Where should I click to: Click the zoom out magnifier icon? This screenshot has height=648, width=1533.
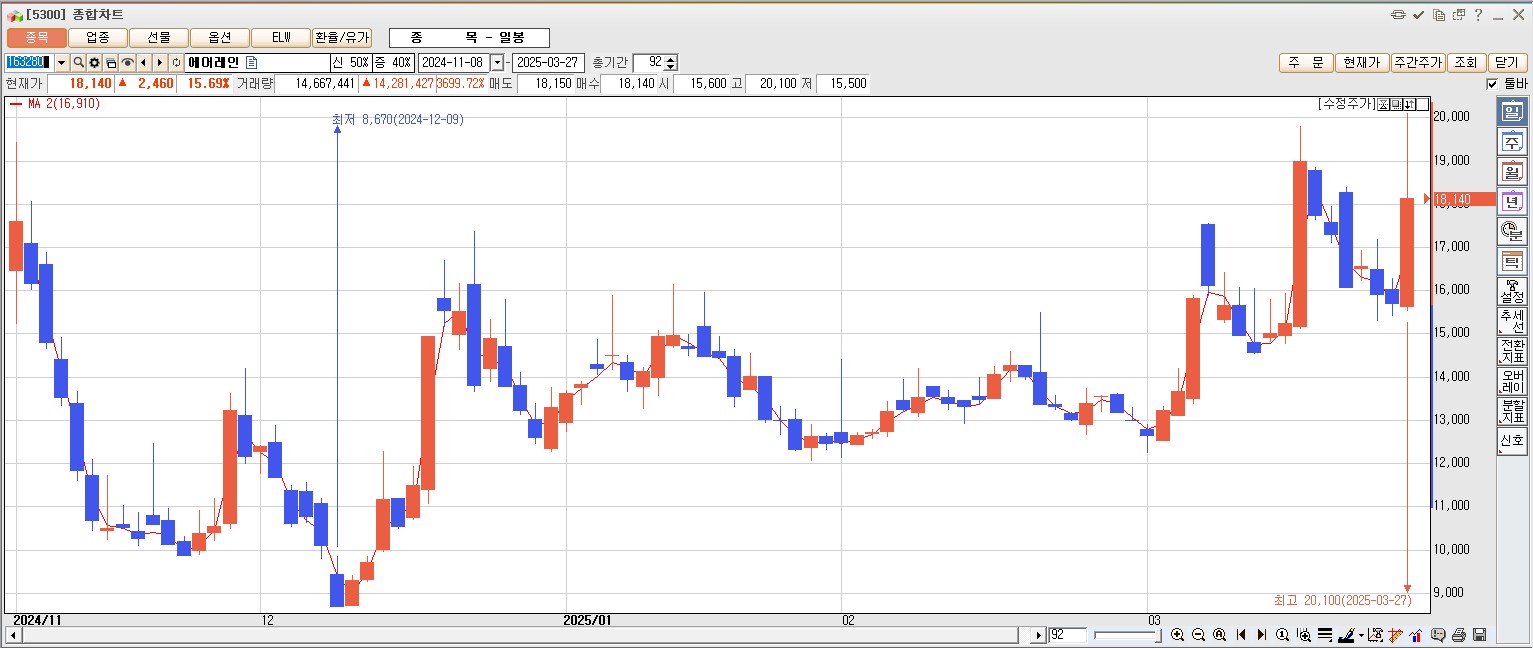1199,635
